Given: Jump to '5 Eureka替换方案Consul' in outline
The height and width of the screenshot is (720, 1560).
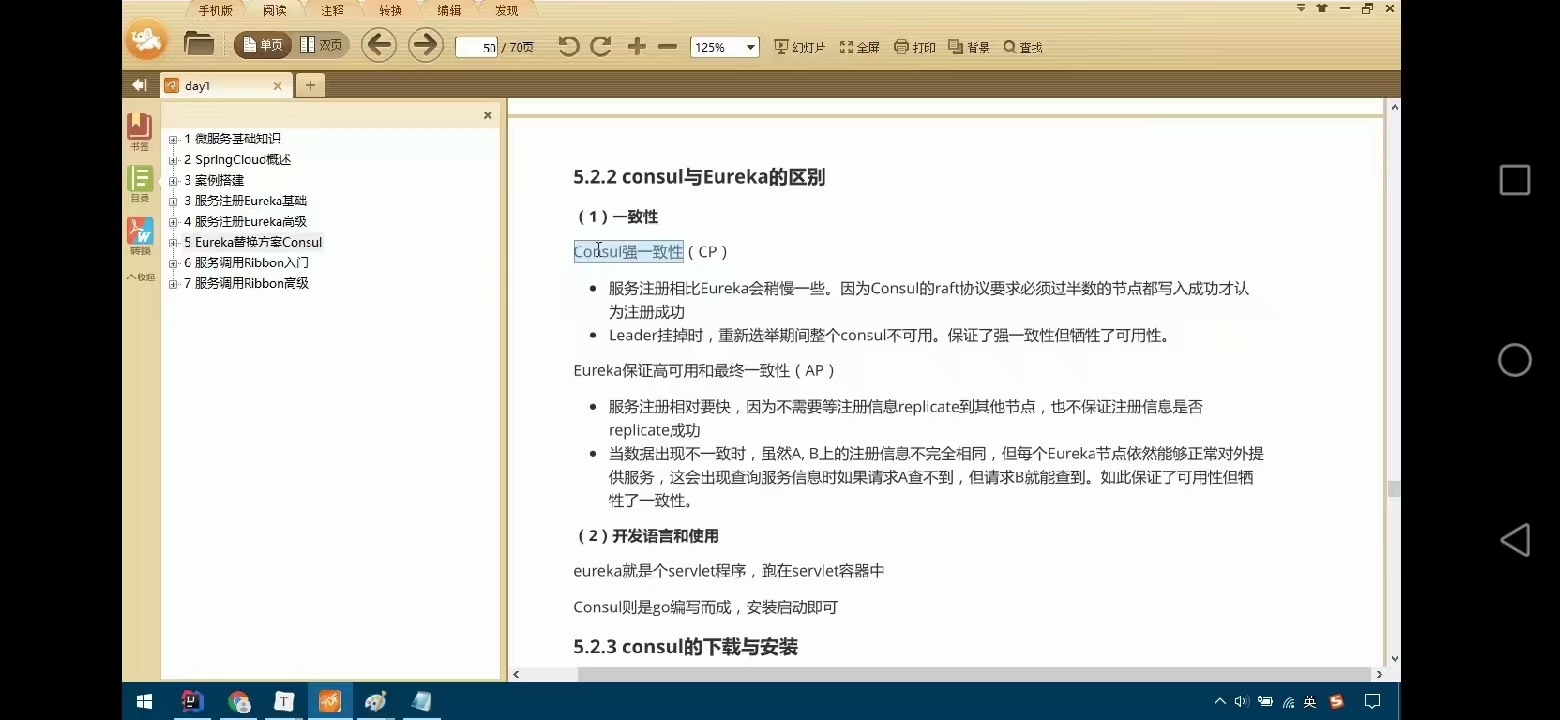Looking at the screenshot, I should click(x=253, y=242).
